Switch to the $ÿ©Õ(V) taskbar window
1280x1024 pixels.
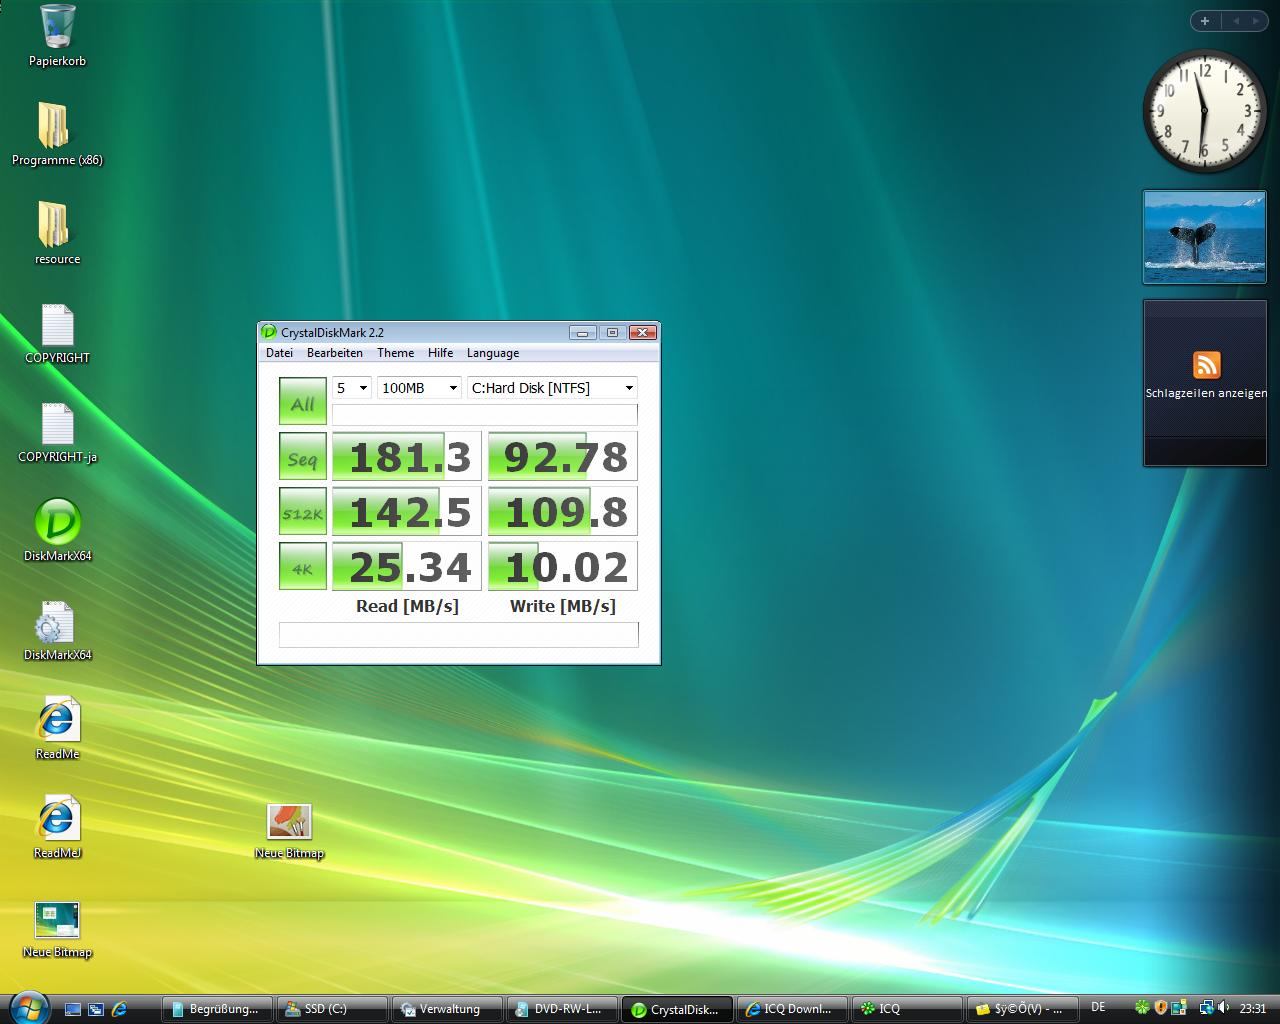tap(1022, 1009)
